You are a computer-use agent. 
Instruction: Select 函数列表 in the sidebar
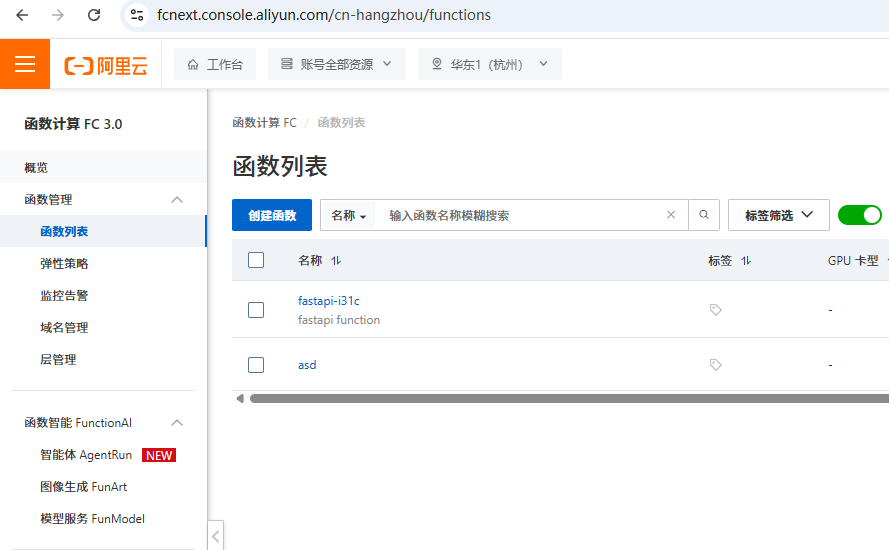103,231
